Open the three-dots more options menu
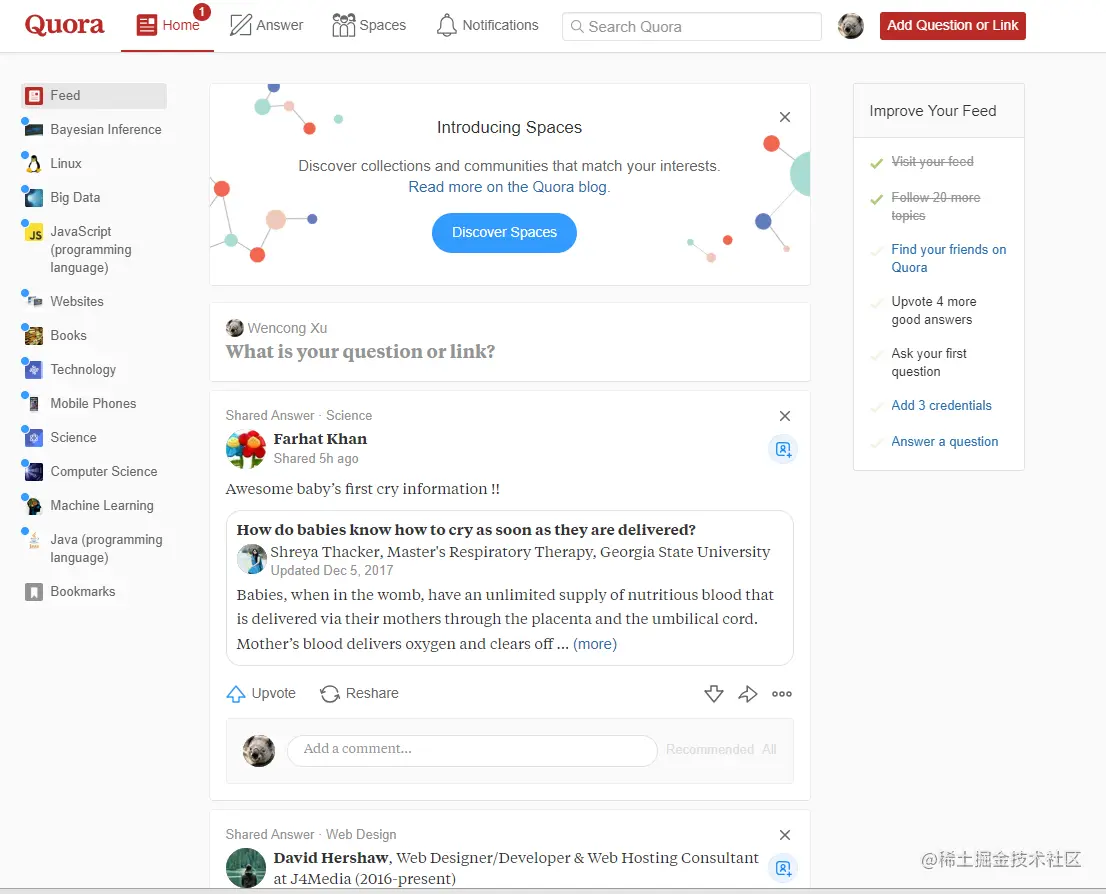The height and width of the screenshot is (894, 1106). pos(782,694)
